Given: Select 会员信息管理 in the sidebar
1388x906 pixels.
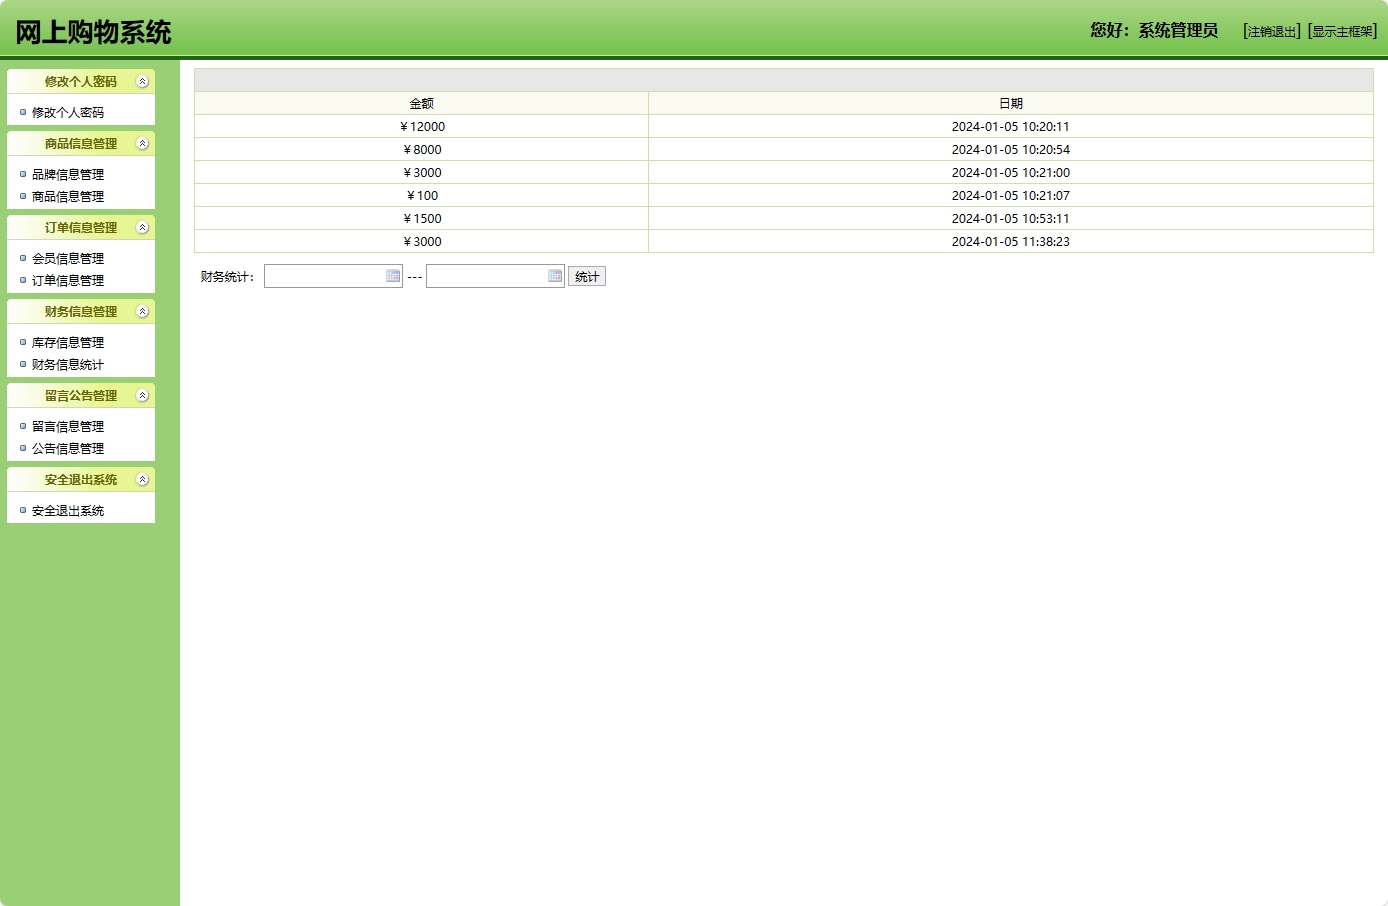Looking at the screenshot, I should 68,259.
